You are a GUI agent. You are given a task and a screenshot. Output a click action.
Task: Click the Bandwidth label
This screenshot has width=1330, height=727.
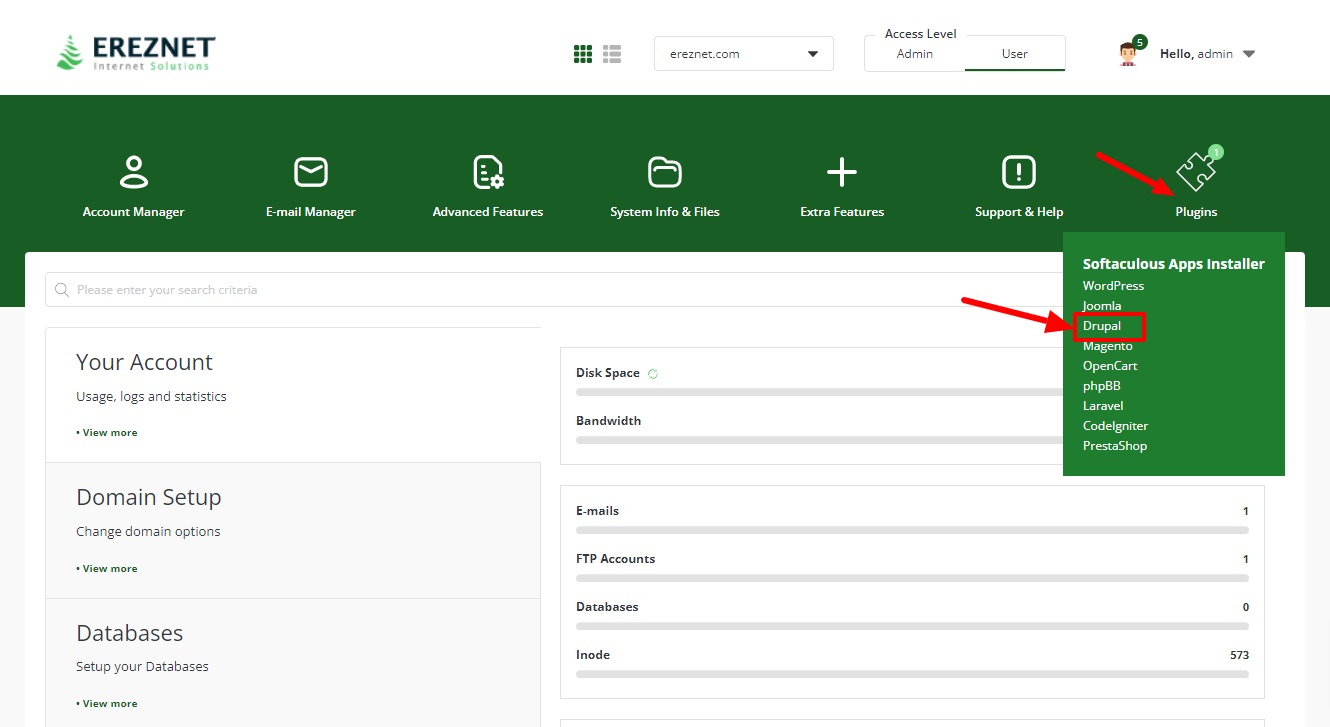608,421
